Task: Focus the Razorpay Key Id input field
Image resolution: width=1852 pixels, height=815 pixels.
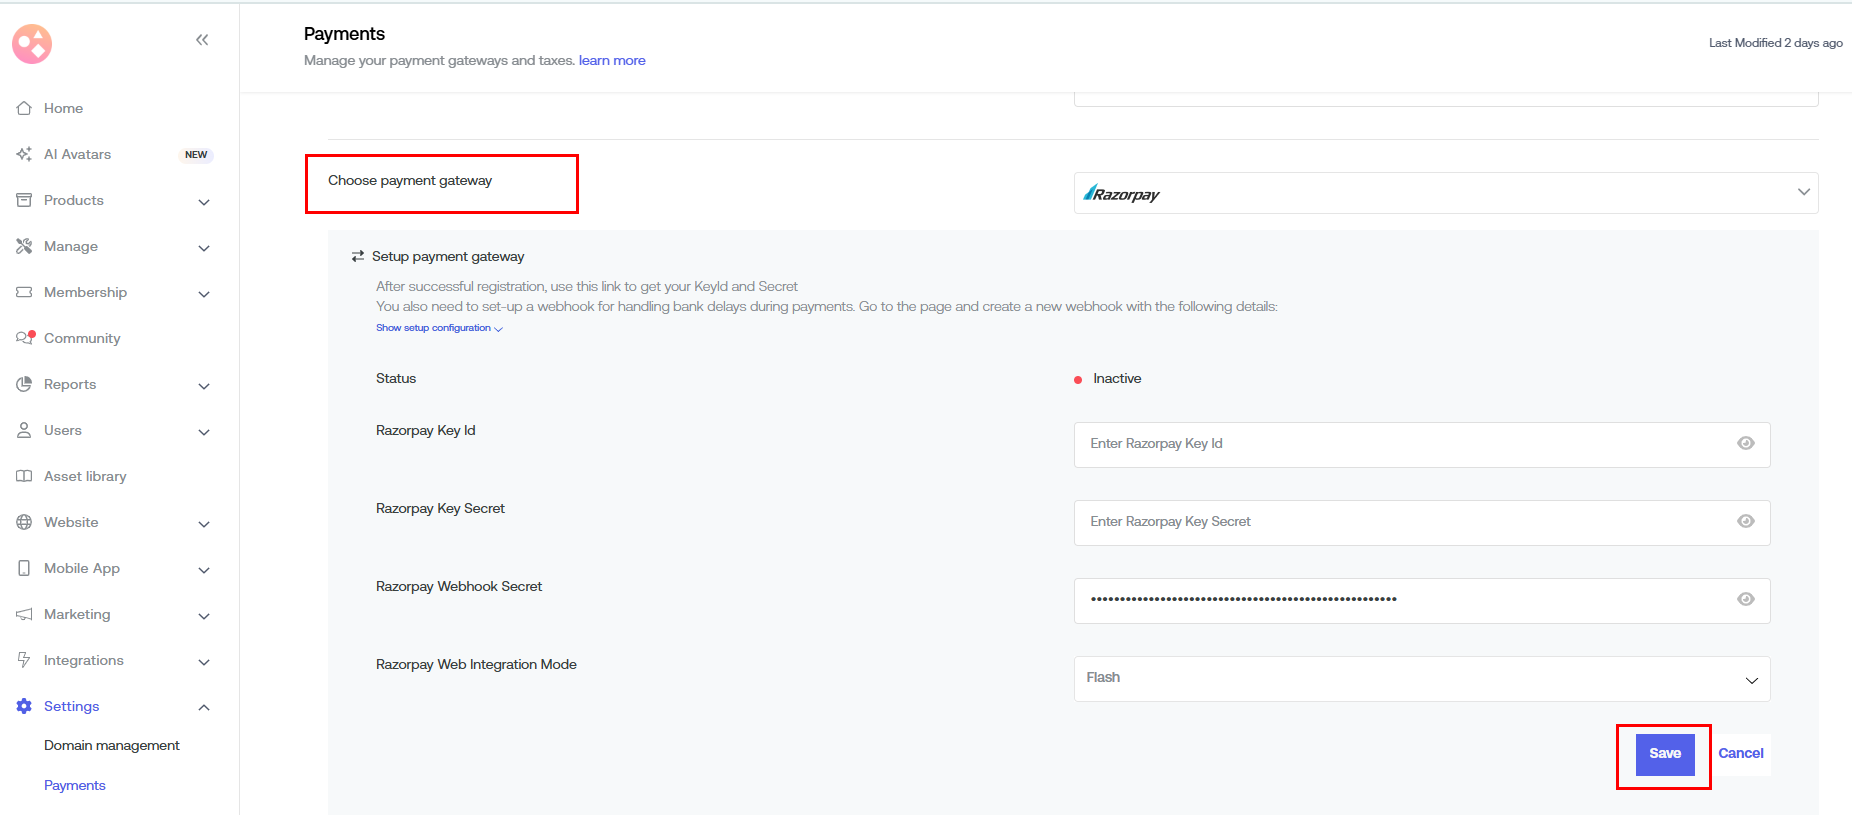Action: tap(1400, 444)
